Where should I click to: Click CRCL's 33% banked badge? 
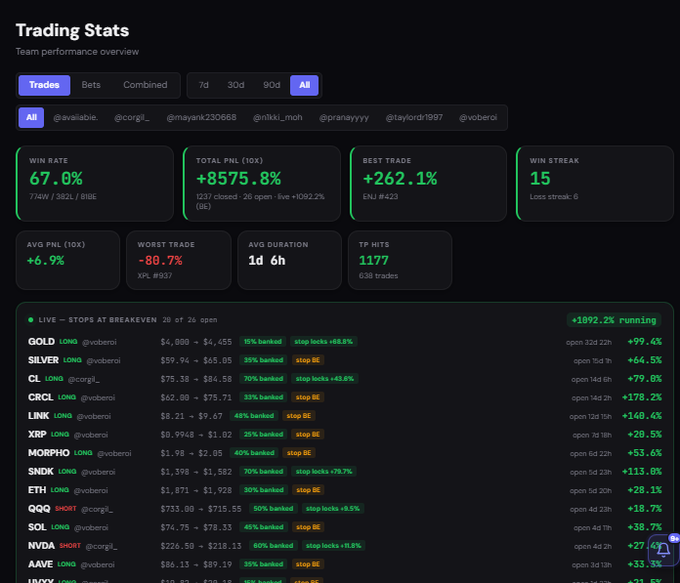tap(263, 397)
